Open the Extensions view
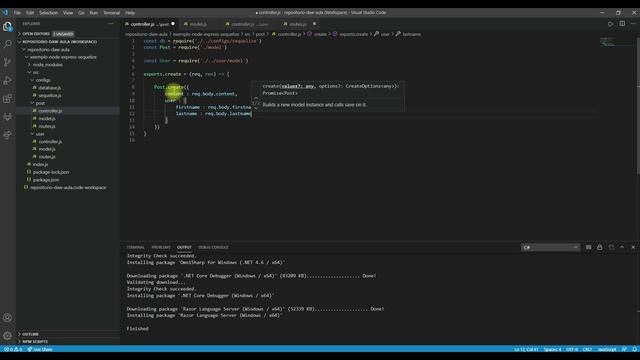Image resolution: width=640 pixels, height=360 pixels. tap(7, 98)
